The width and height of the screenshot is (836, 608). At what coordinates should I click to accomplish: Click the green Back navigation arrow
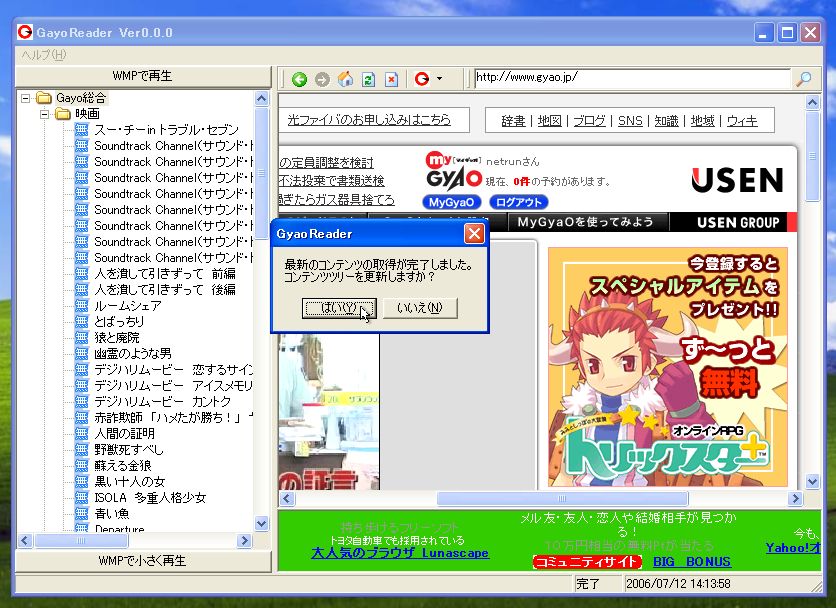click(x=299, y=79)
